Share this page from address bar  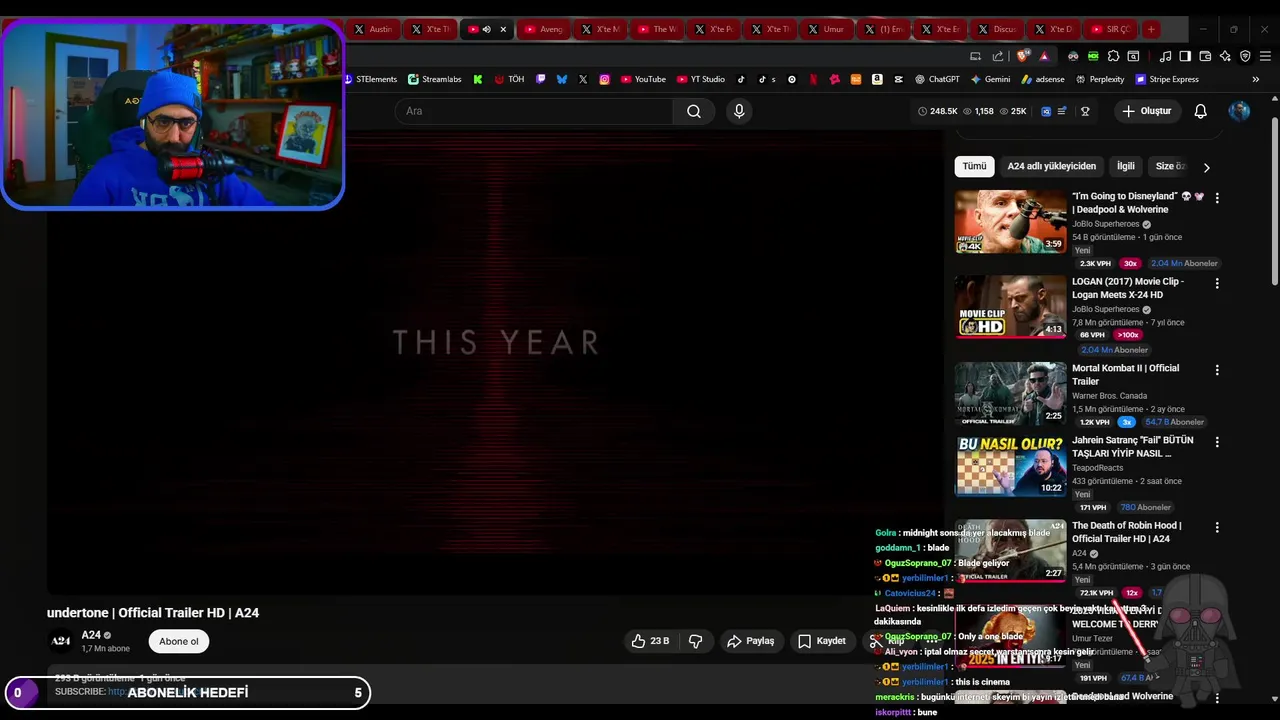(997, 56)
